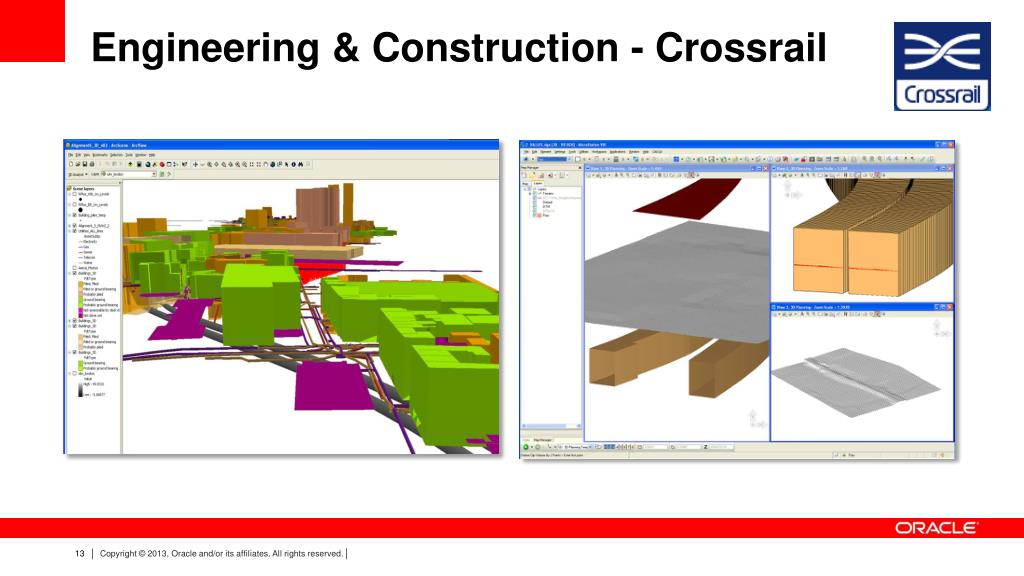The width and height of the screenshot is (1024, 576).
Task: Select the Navigate tool in ArcScene
Action: pyautogui.click(x=195, y=164)
